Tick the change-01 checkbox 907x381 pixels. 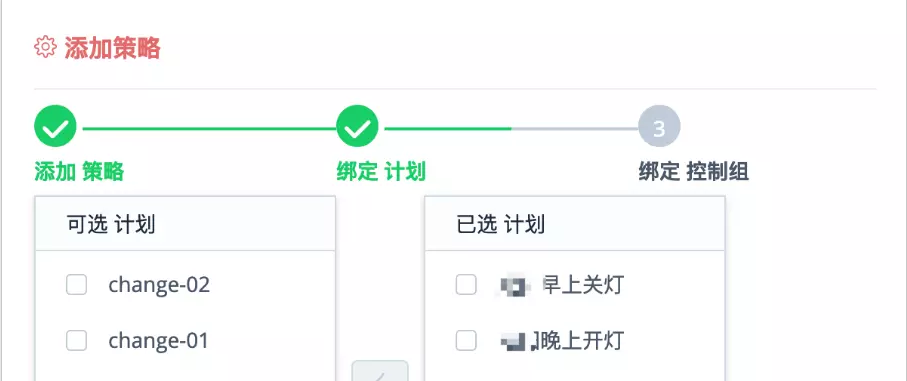tap(76, 341)
